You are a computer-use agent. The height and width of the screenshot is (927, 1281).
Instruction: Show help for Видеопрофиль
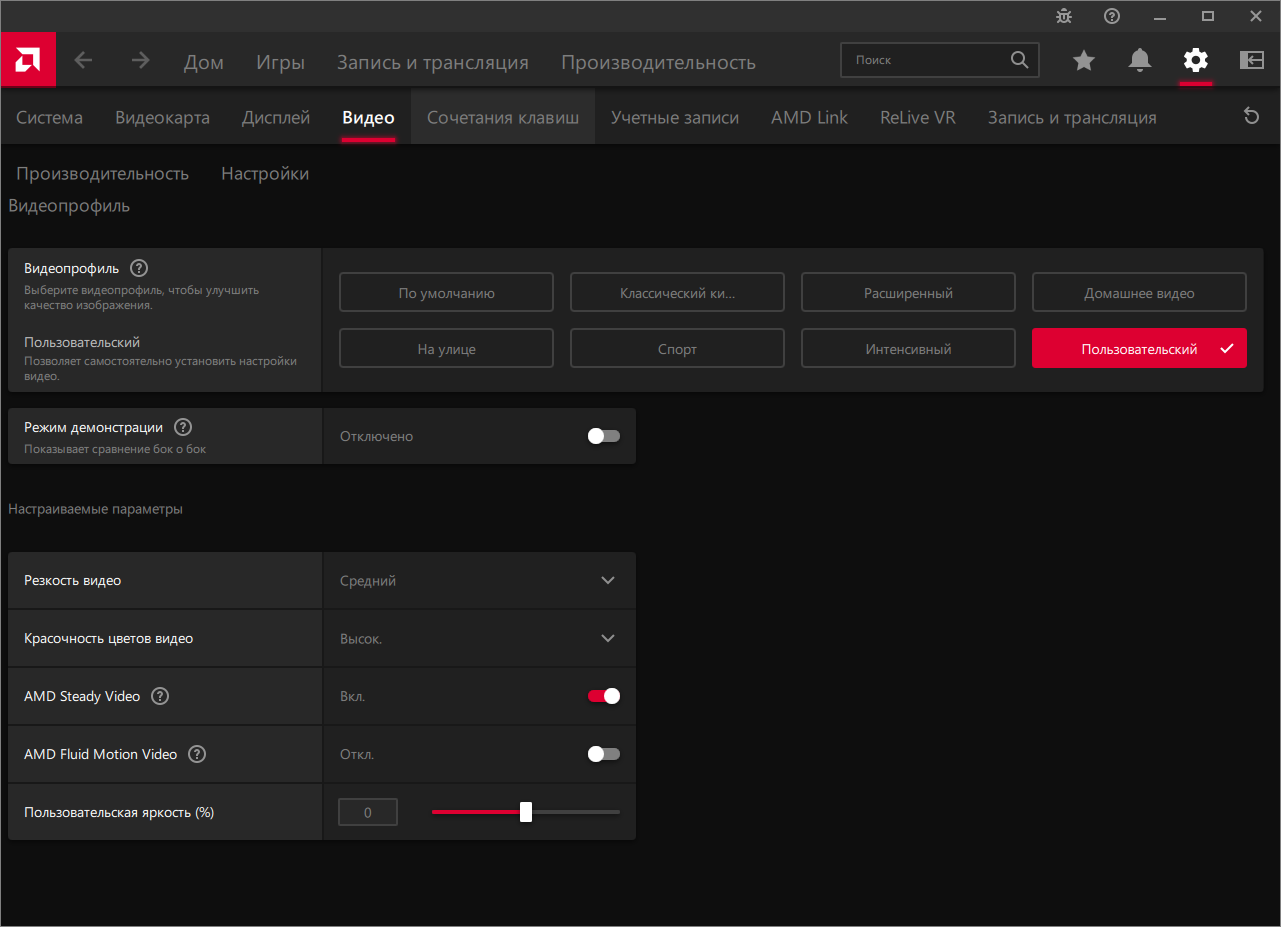tap(139, 268)
